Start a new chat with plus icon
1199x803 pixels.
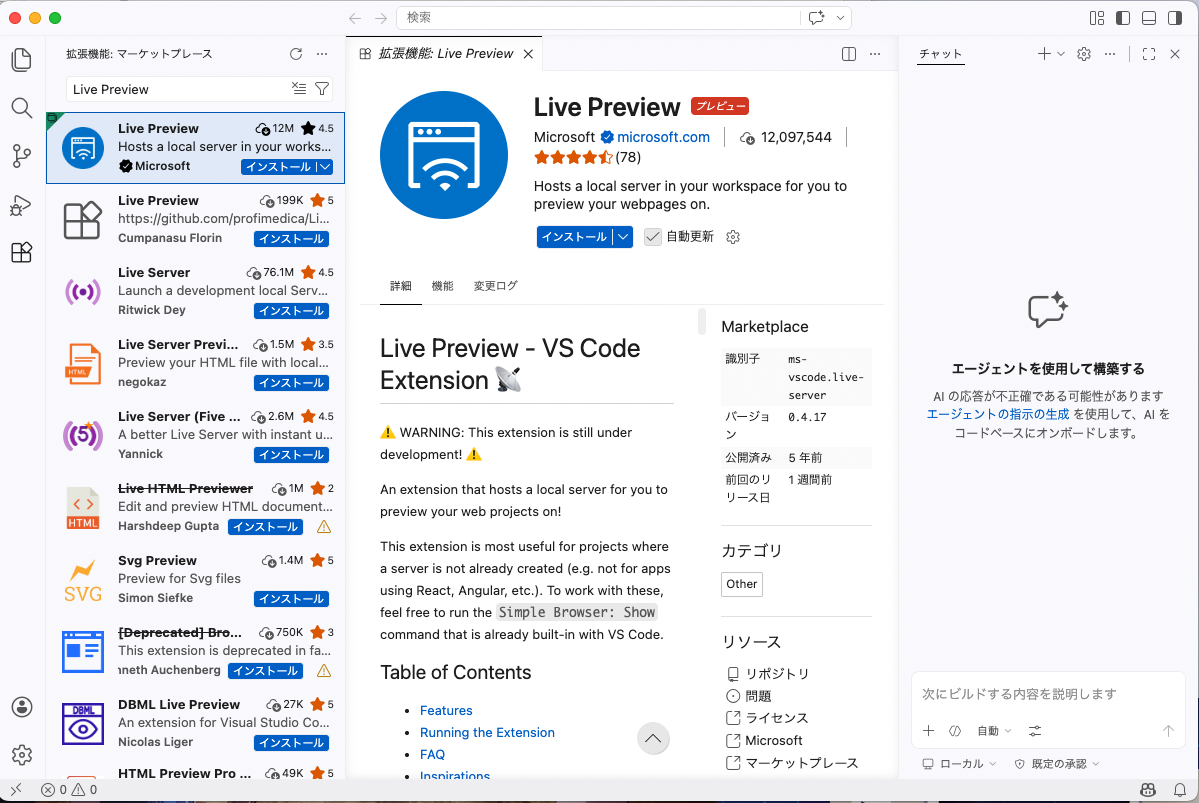(x=1044, y=54)
